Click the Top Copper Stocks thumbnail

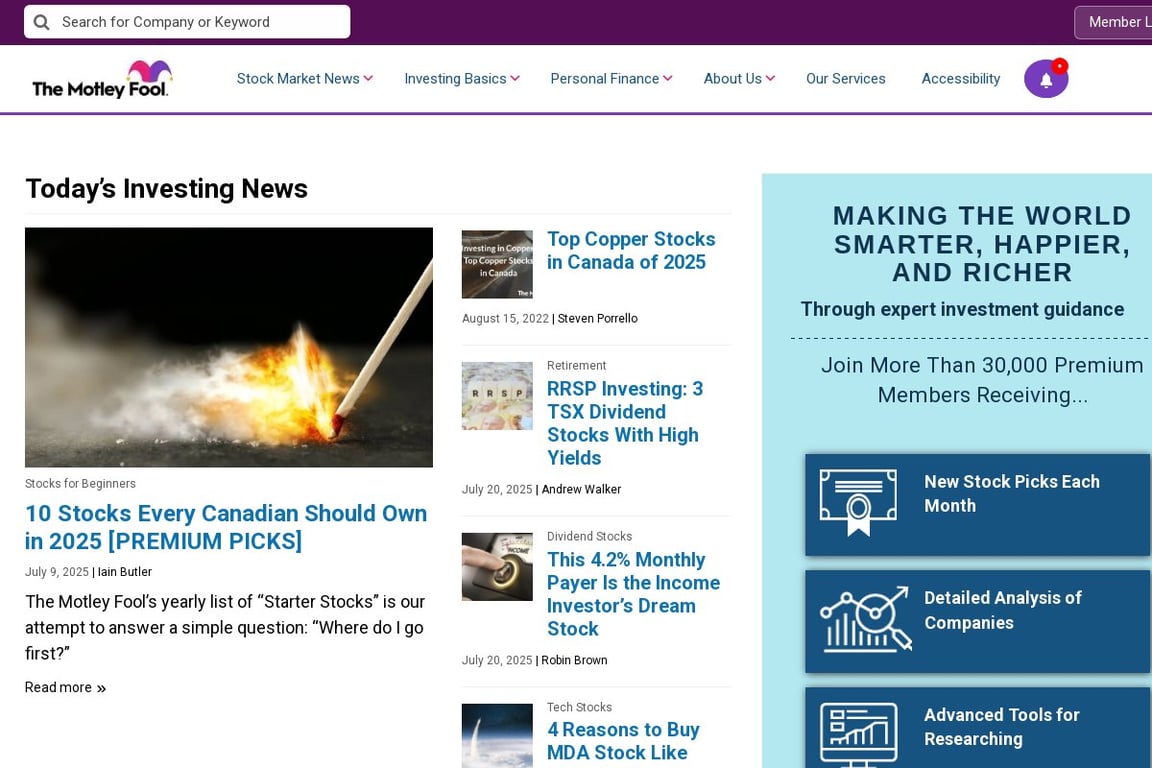[497, 265]
